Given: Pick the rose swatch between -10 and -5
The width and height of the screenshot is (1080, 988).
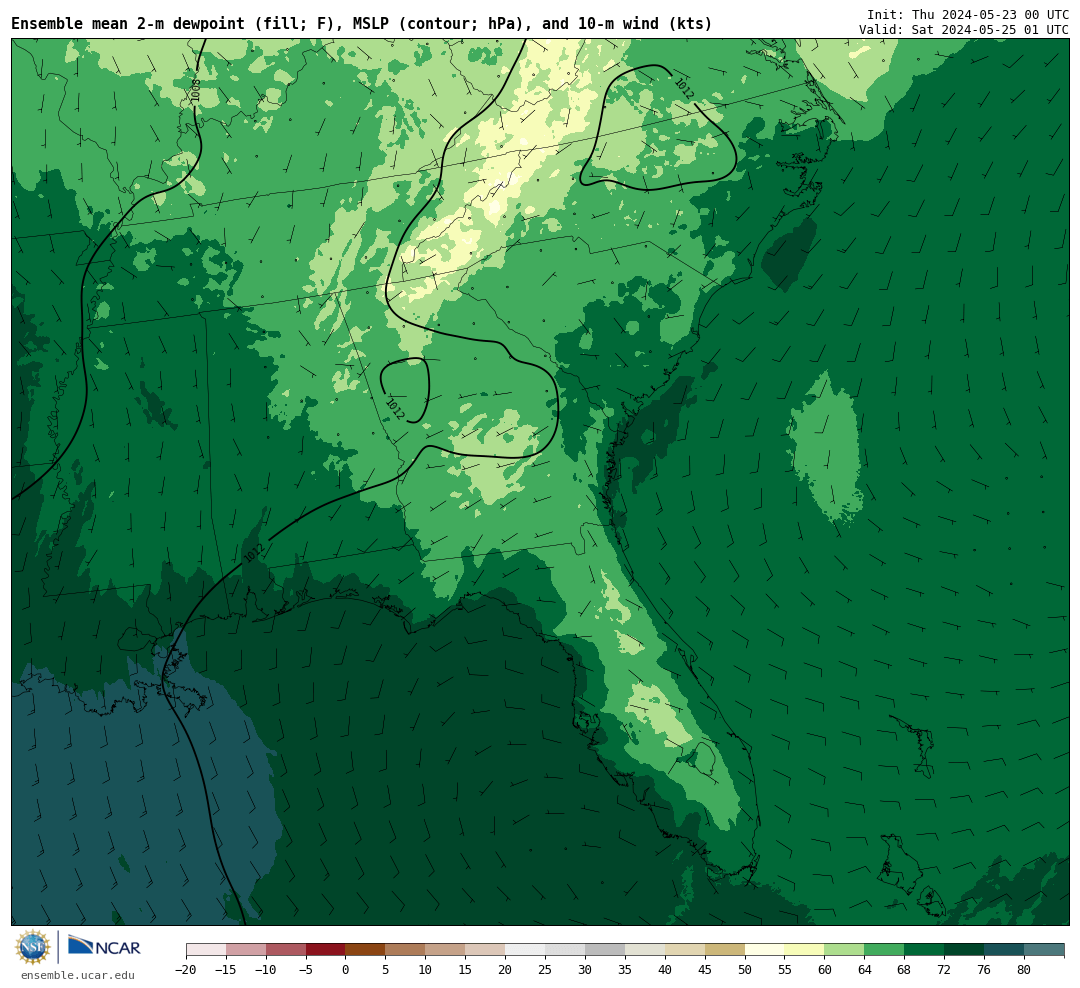Looking at the screenshot, I should click(x=286, y=950).
